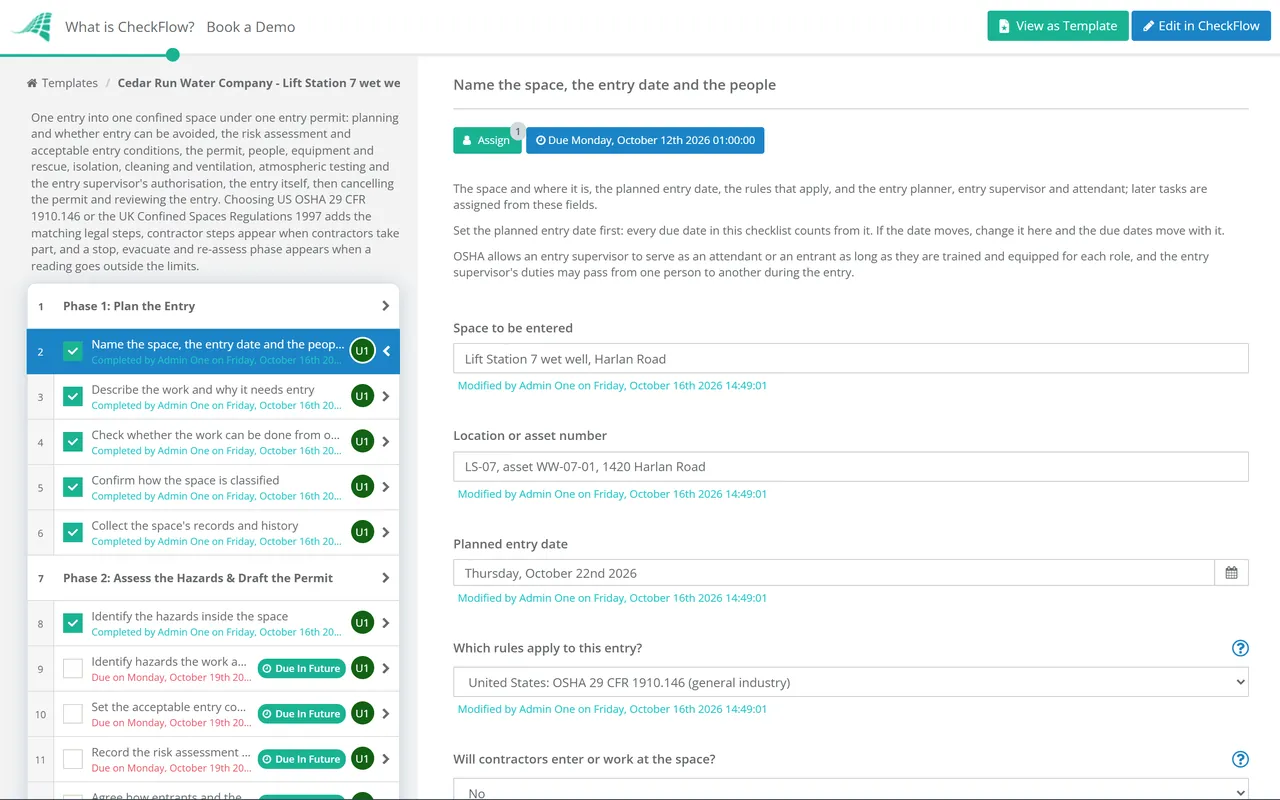Screen dimensions: 1280x800
Task: Check the Identify hazards the work task checkbox
Action: click(x=73, y=669)
